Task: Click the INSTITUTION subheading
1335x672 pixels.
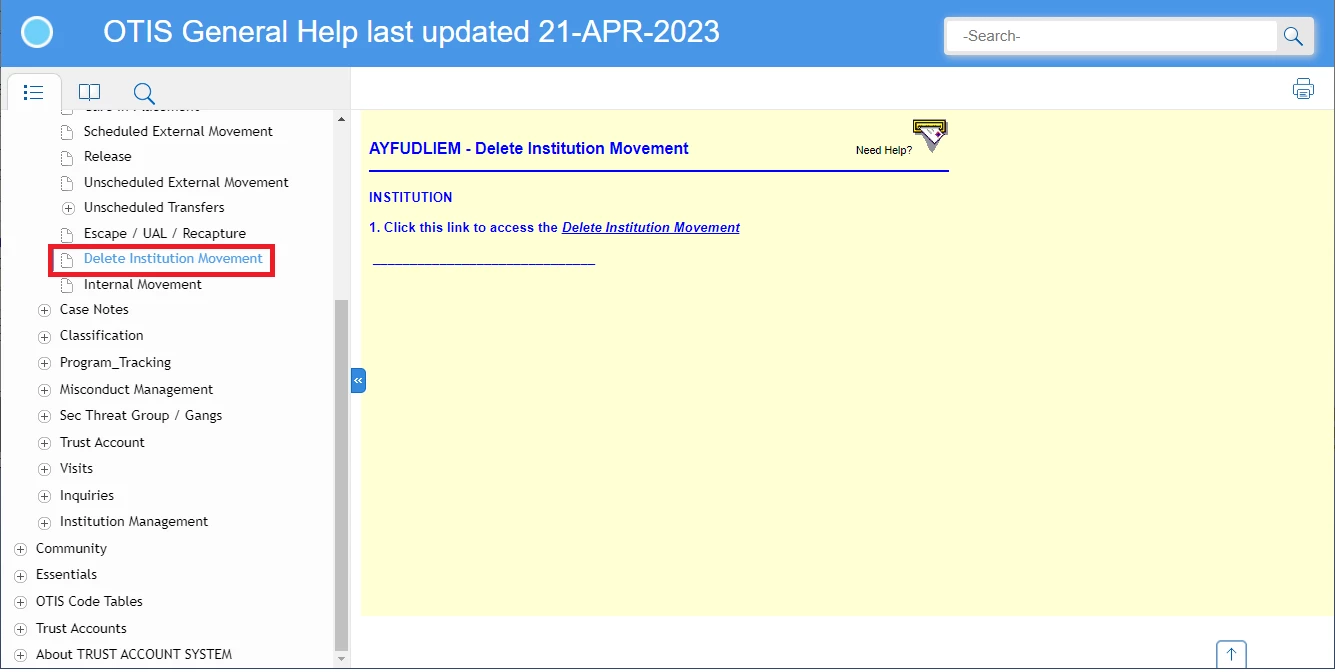Action: pos(411,197)
